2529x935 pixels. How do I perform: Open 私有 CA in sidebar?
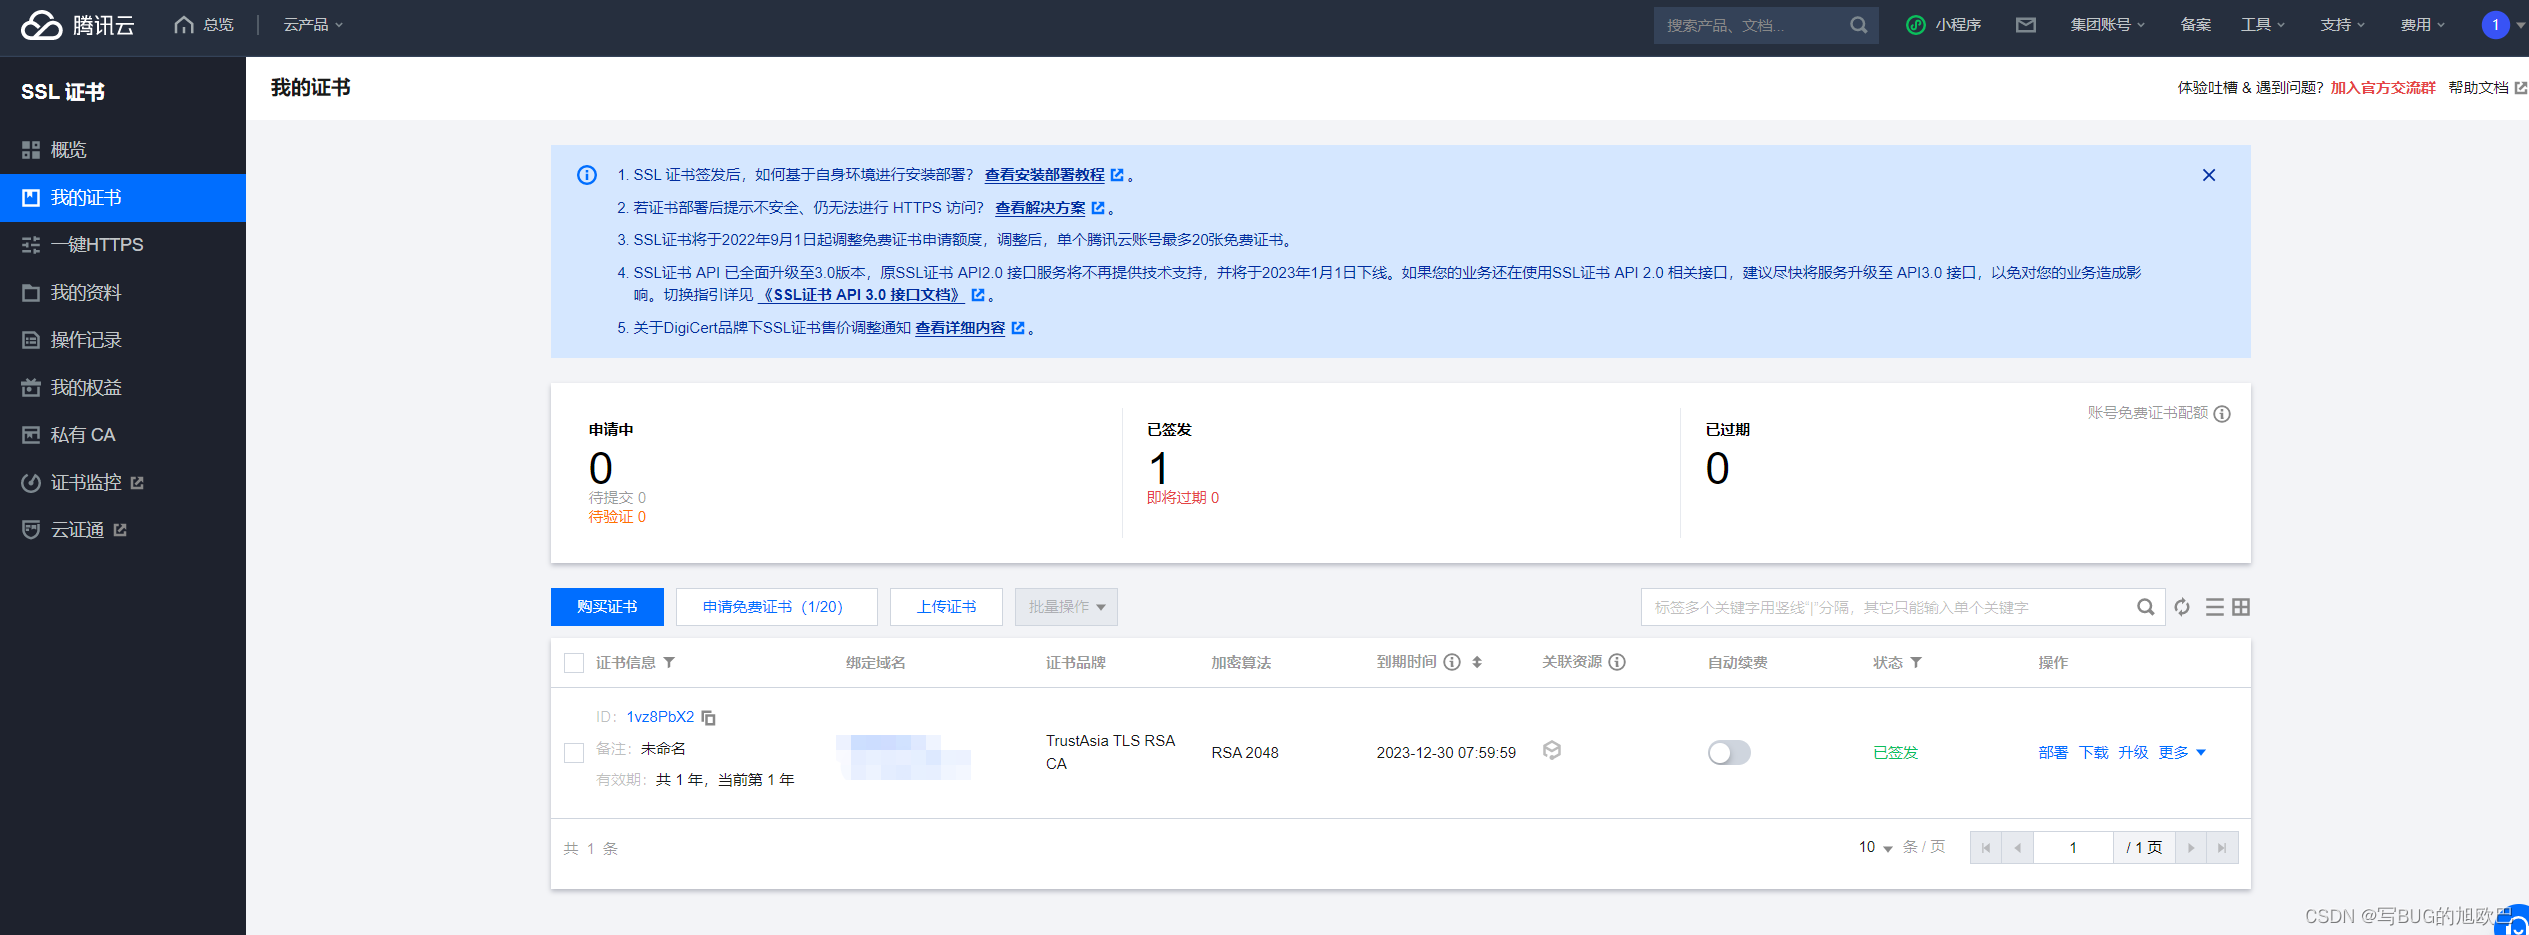(x=123, y=435)
